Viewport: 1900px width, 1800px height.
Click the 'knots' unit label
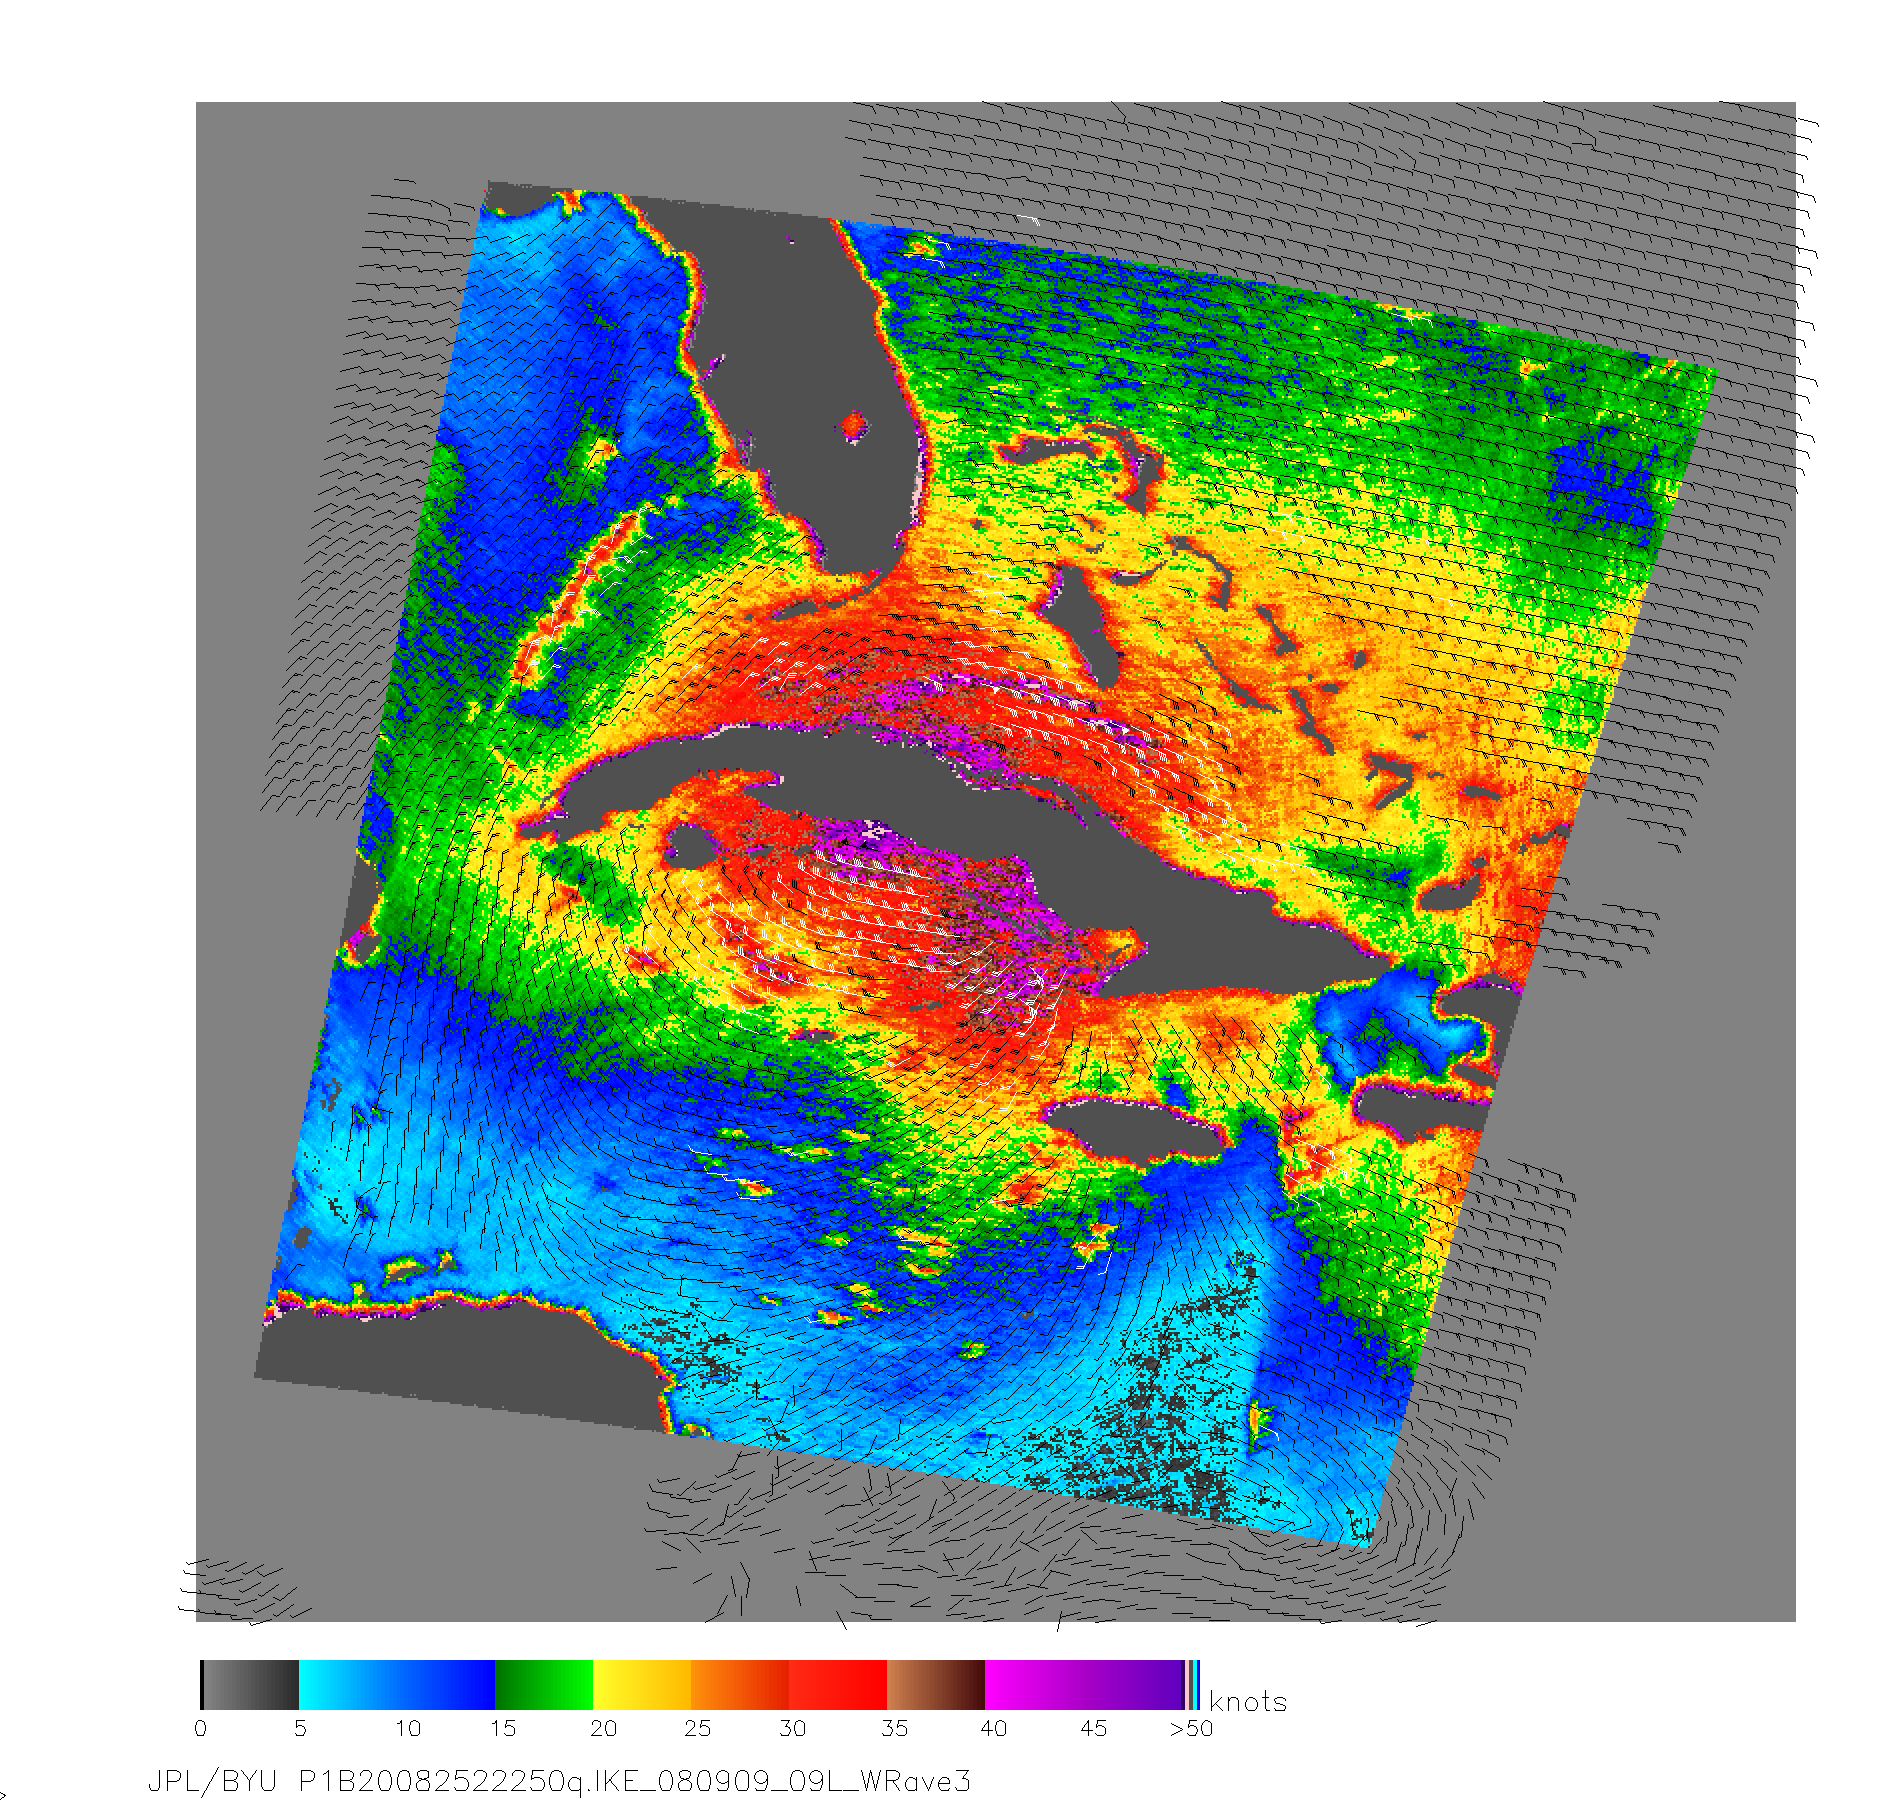(1248, 1701)
